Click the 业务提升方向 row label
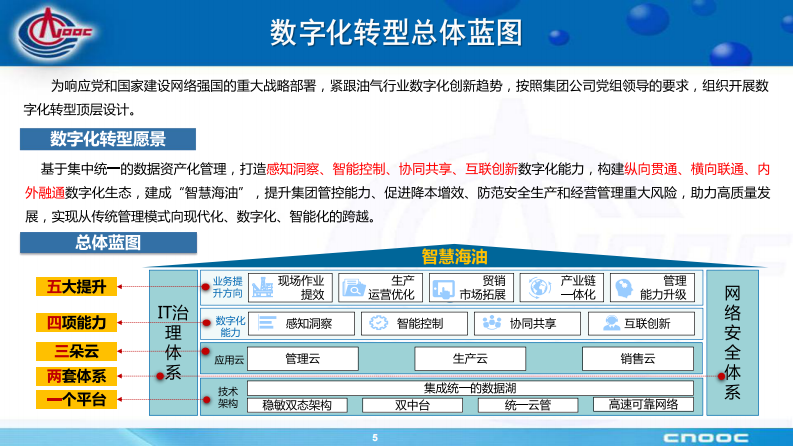Image resolution: width=793 pixels, height=446 pixels. point(228,287)
